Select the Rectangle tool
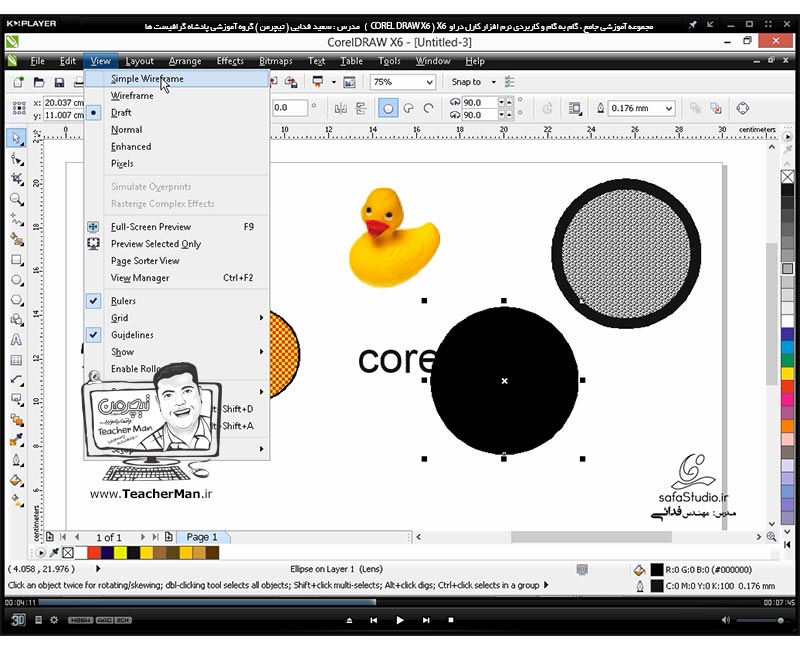Viewport: 800px width, 650px height. [16, 260]
